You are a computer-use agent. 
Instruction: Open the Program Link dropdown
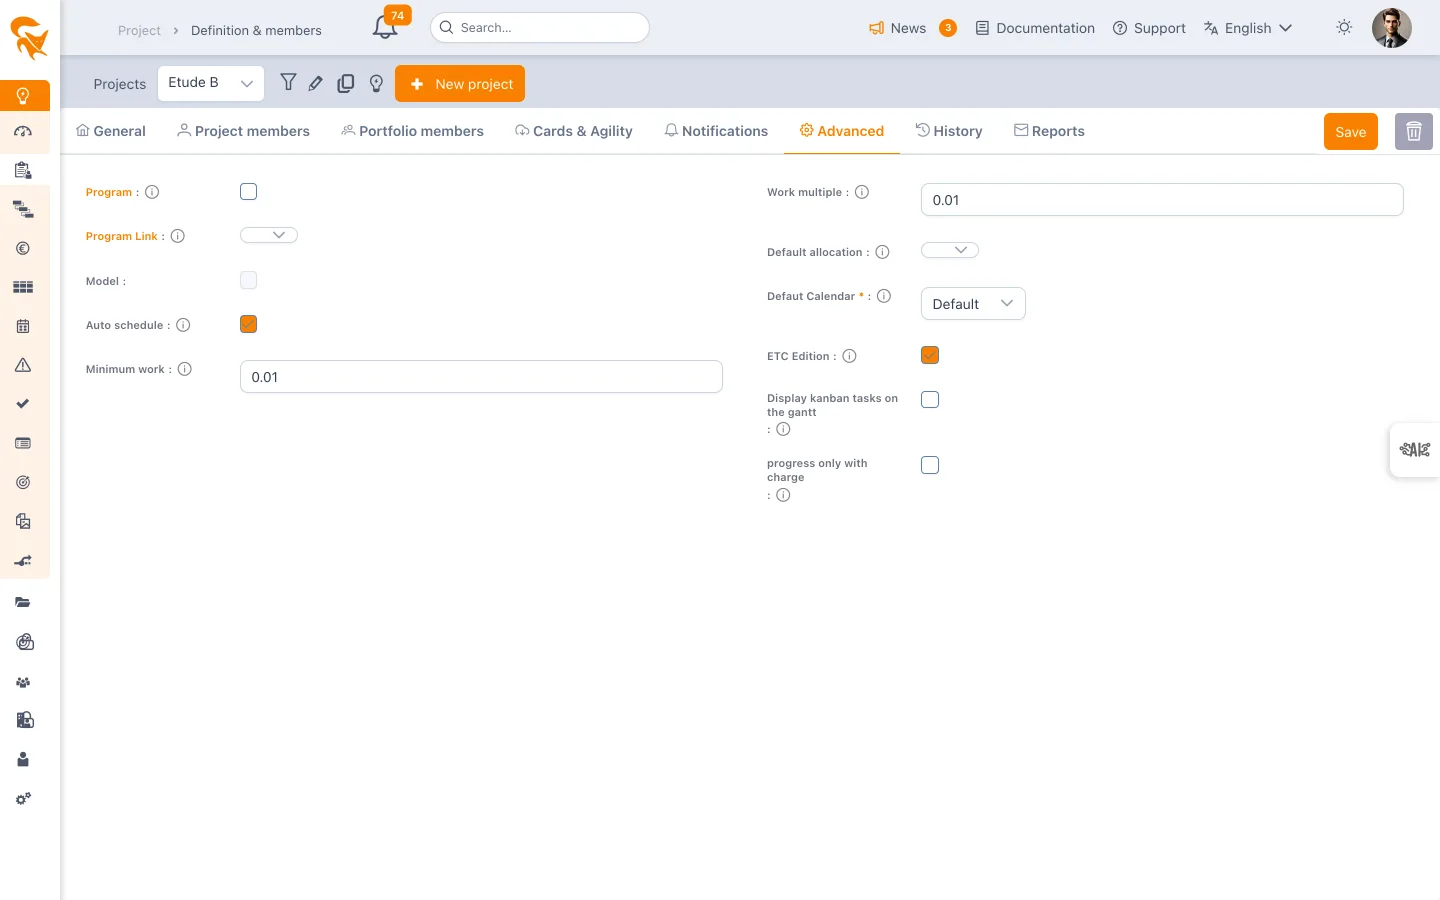(269, 235)
